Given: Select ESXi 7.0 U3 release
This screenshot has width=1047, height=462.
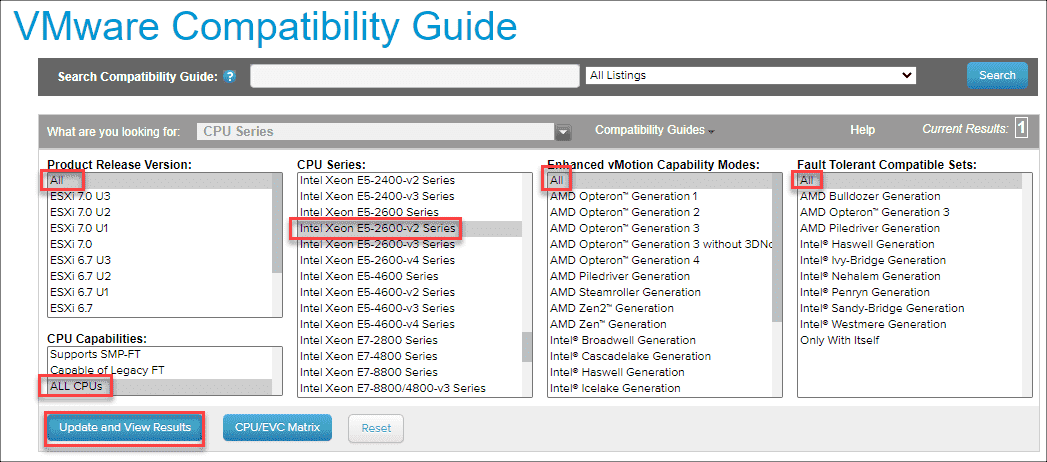Looking at the screenshot, I should tap(160, 196).
